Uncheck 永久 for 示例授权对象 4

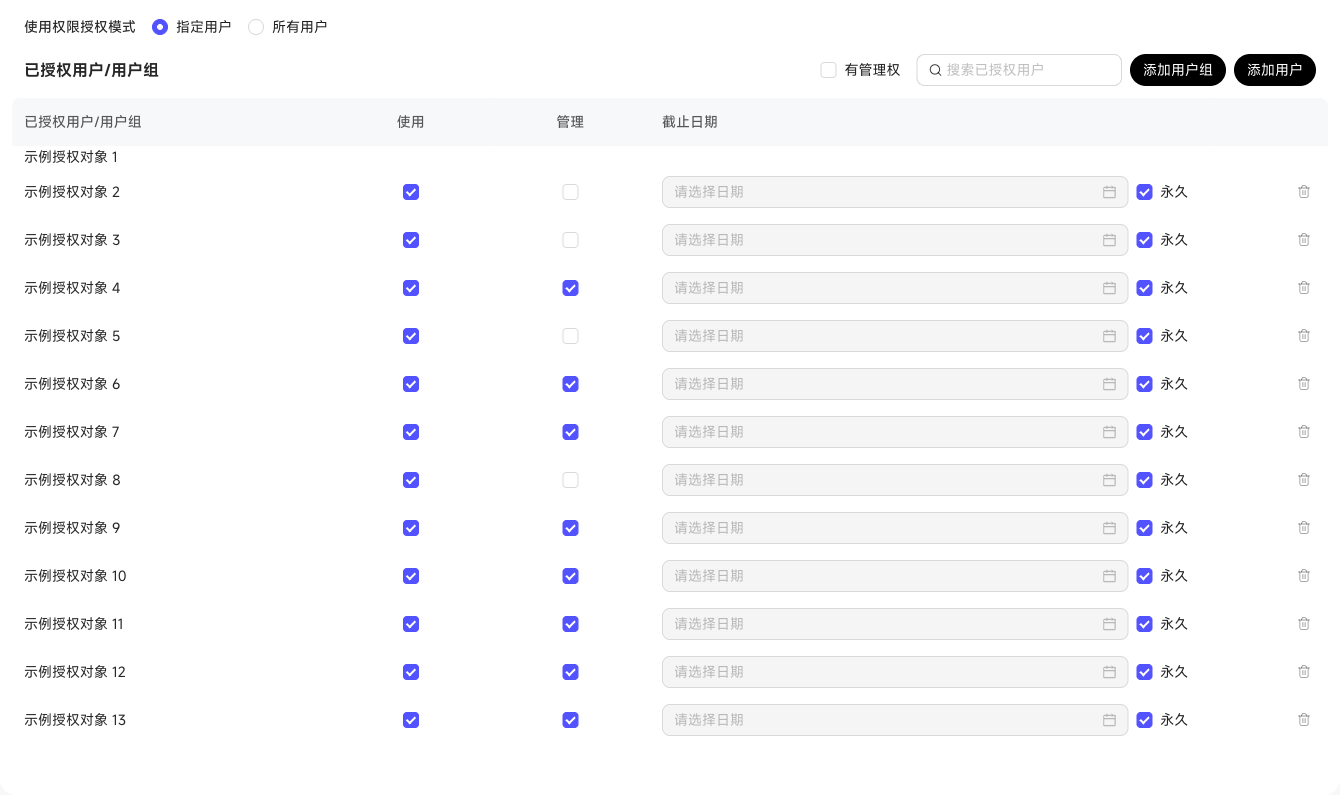coord(1145,288)
